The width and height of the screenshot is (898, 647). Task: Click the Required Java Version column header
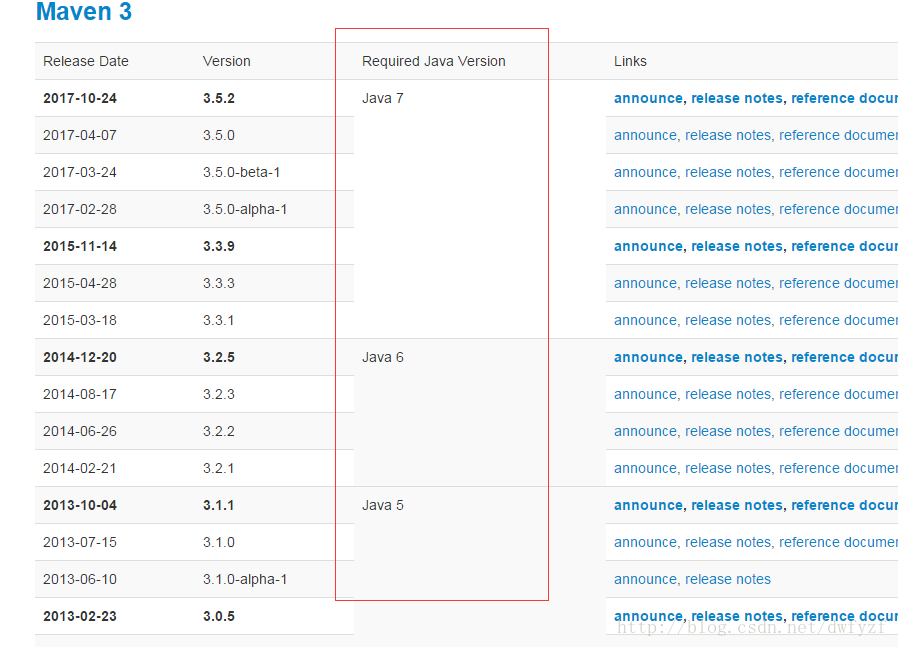coord(434,61)
